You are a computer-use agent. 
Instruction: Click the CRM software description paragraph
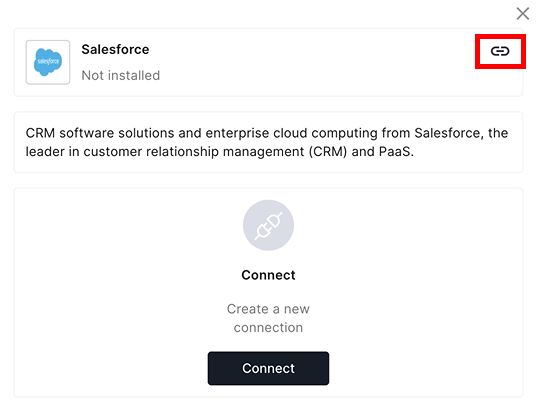[267, 142]
